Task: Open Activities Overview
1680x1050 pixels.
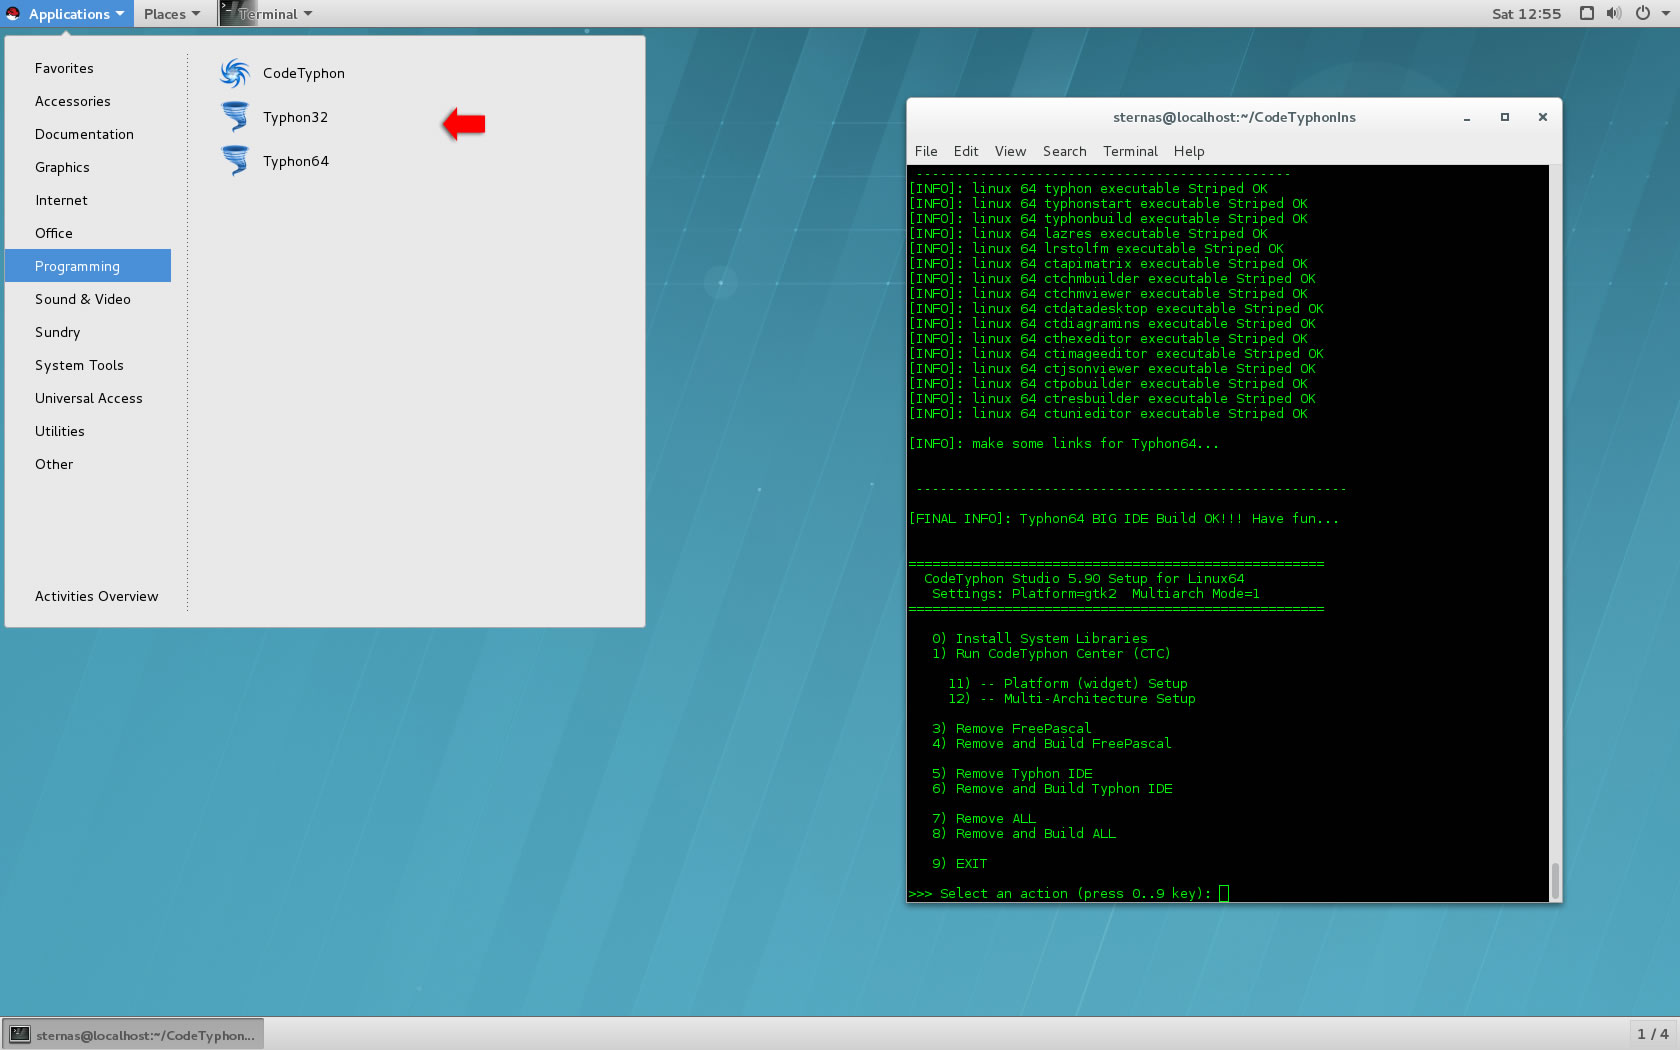Action: 96,596
